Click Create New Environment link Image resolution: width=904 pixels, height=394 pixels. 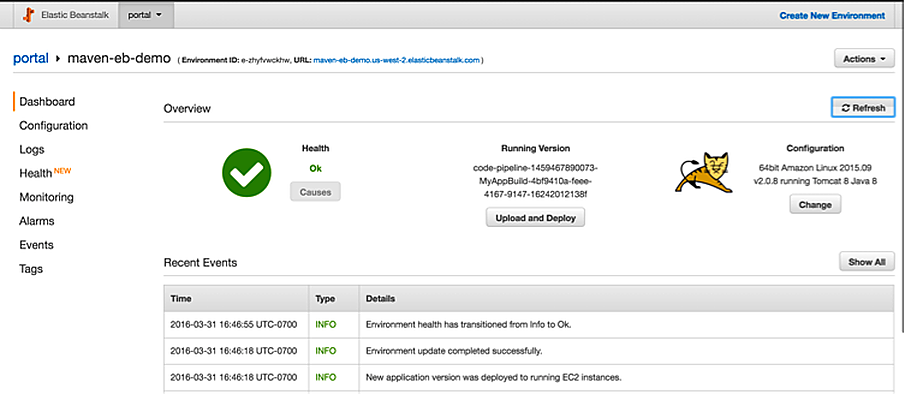tap(832, 16)
